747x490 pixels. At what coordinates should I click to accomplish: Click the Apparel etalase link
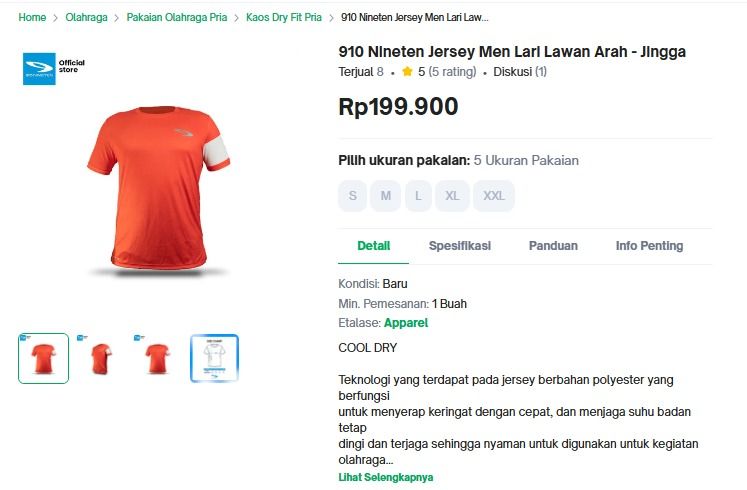406,323
